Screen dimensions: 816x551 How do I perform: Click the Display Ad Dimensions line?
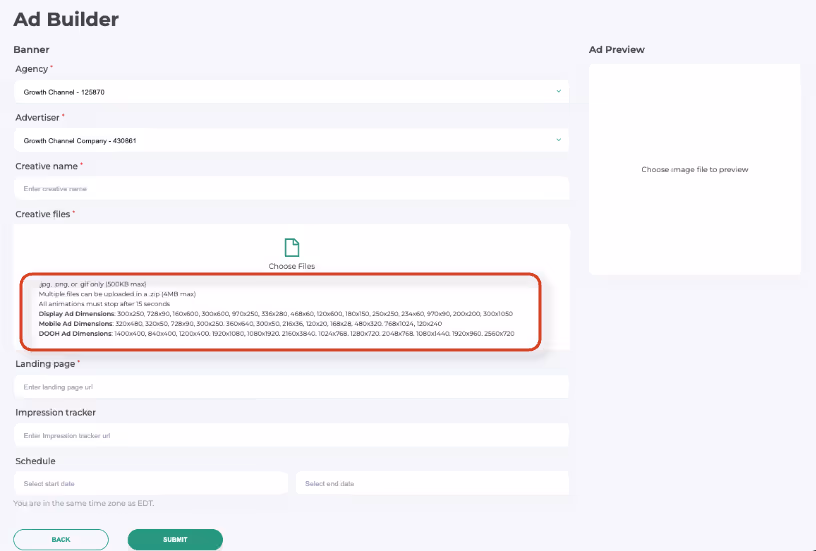coord(276,314)
